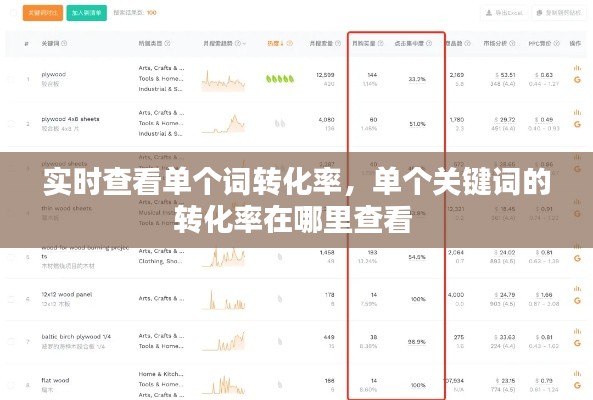Open bar chart icon for baltic birch plywood
Viewport: 593px width, 400px height.
click(577, 331)
